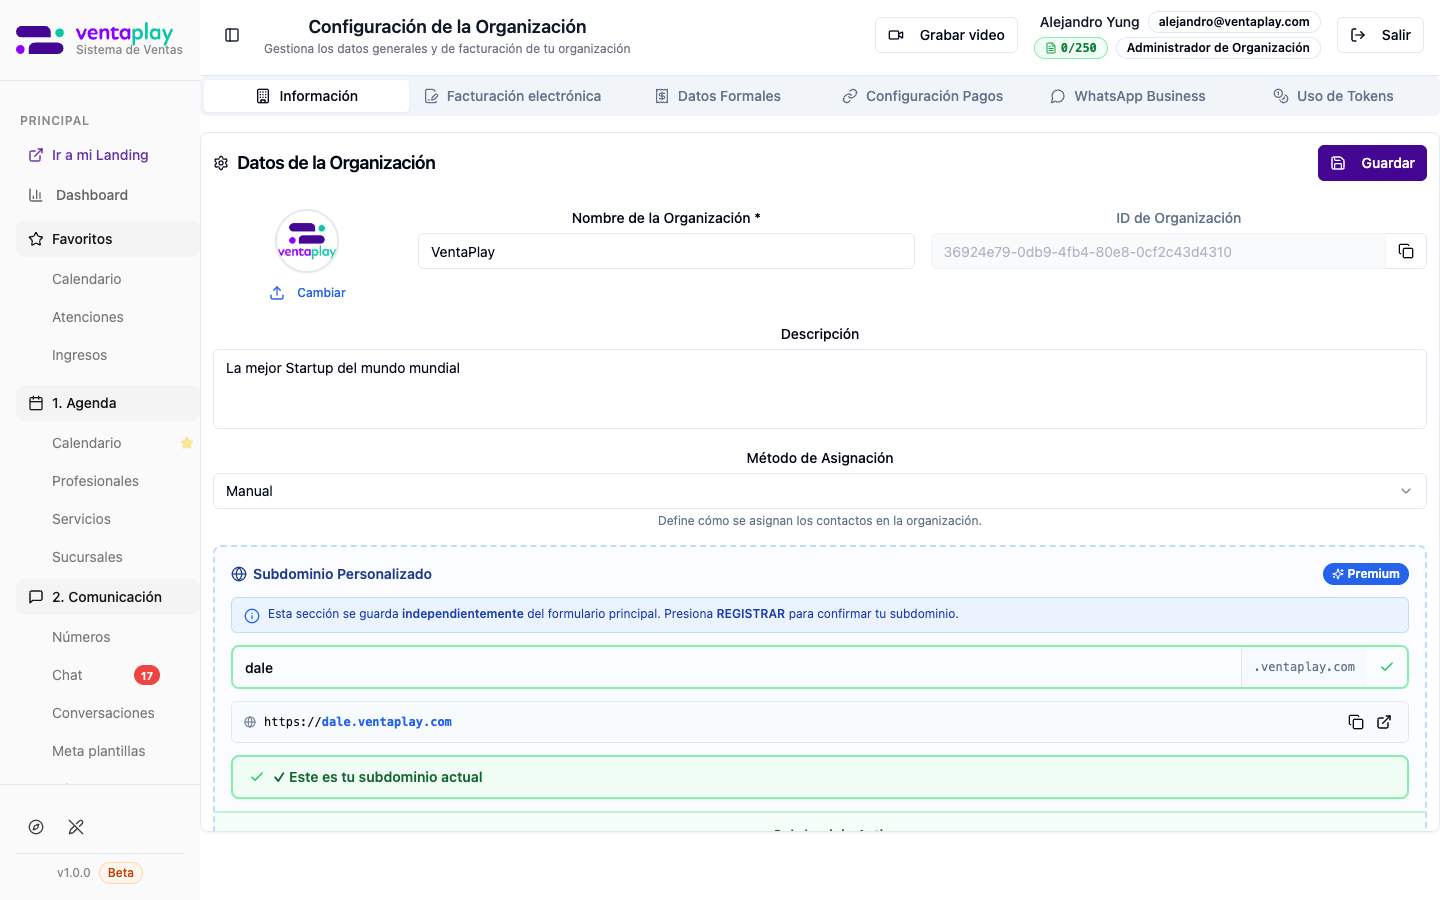The width and height of the screenshot is (1440, 900).
Task: Open subdomain URL in new tab icon
Action: tap(1384, 722)
